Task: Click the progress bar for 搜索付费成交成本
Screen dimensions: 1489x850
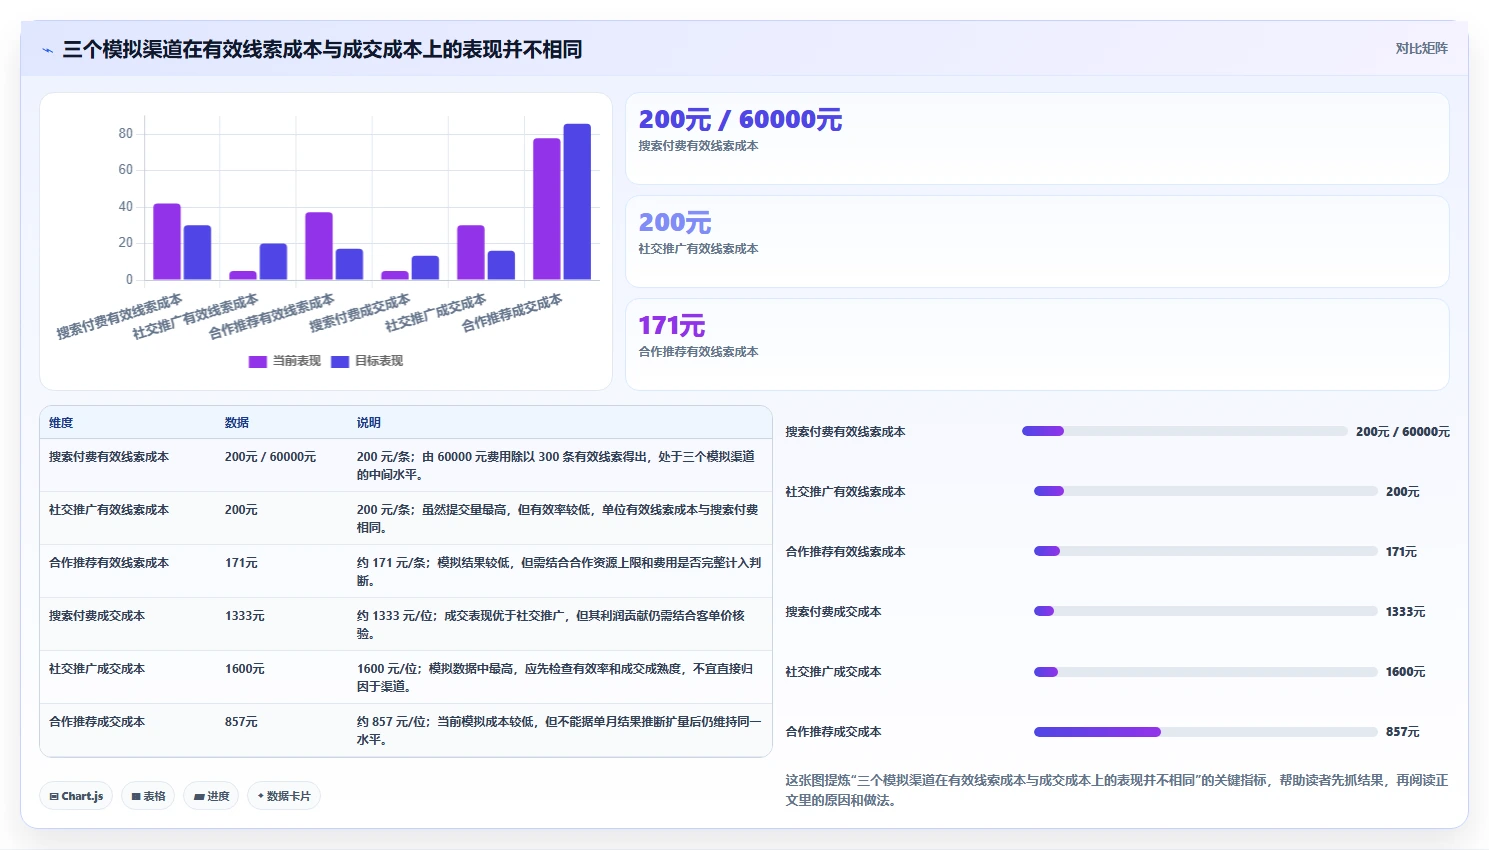Action: coord(1206,612)
